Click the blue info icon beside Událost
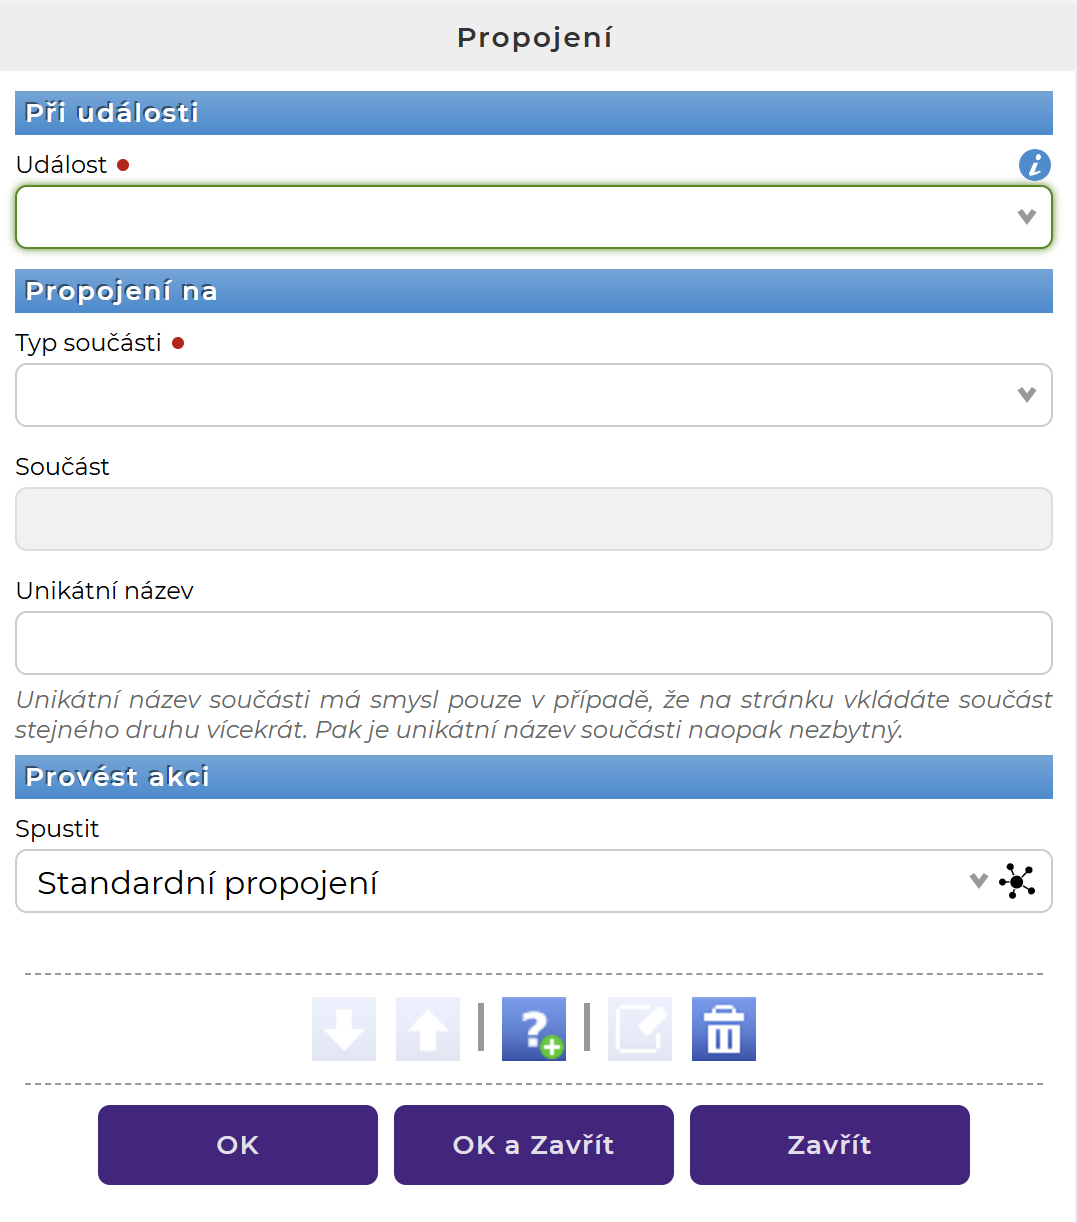This screenshot has width=1077, height=1222. (x=1035, y=165)
